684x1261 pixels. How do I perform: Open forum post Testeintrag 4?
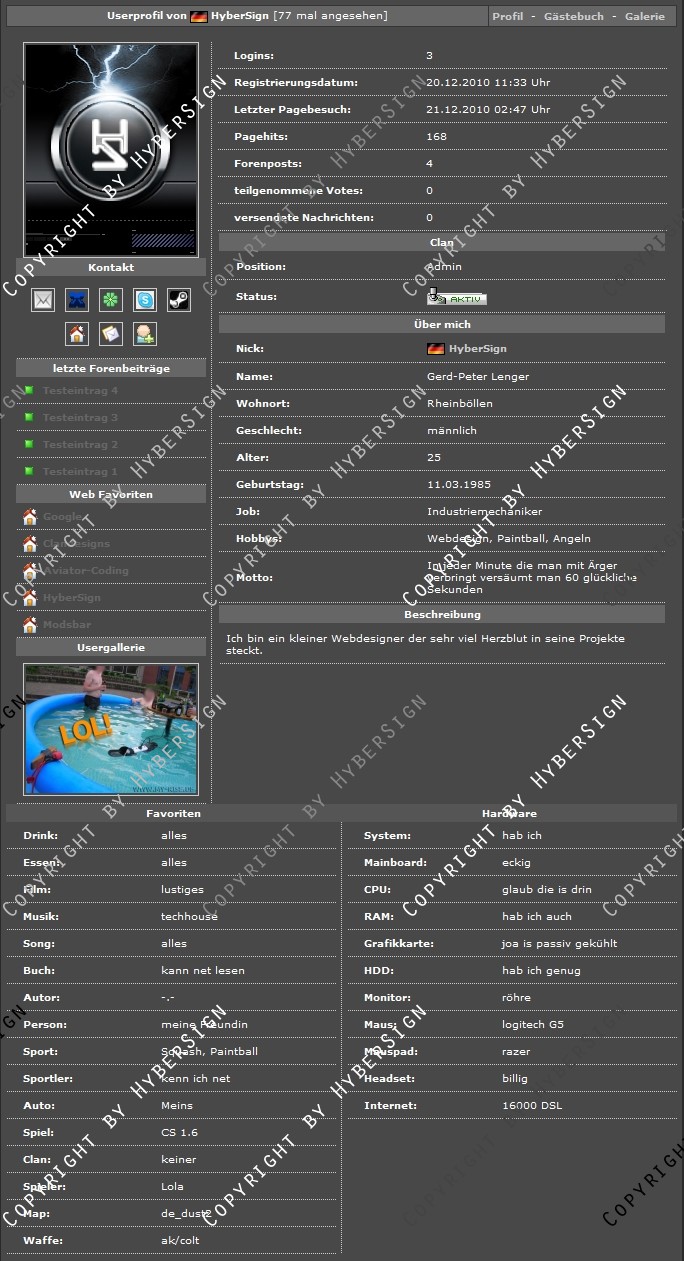(x=80, y=391)
